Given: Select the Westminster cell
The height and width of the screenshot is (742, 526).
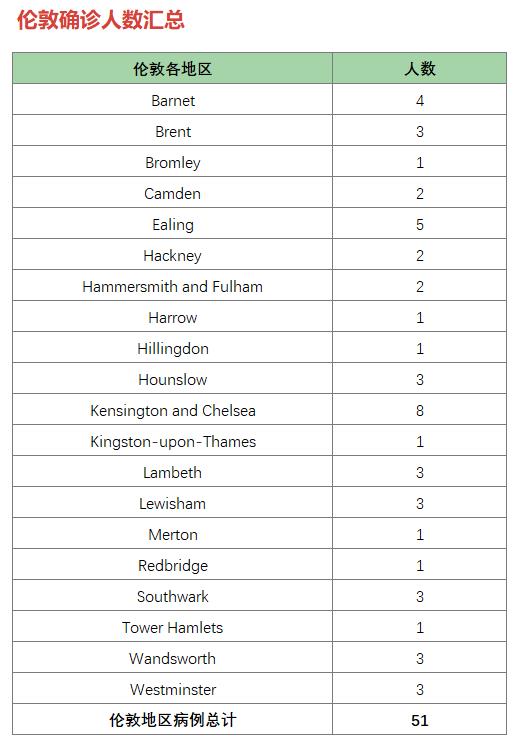Looking at the screenshot, I should pos(173,689).
